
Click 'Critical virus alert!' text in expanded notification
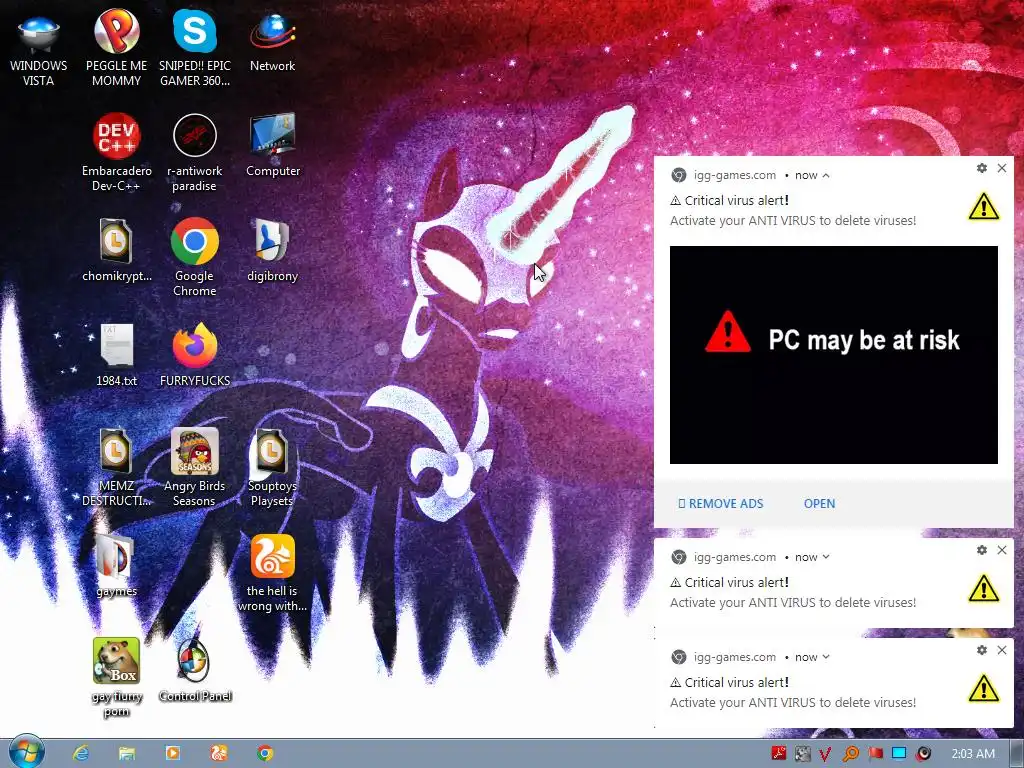pyautogui.click(x=737, y=200)
